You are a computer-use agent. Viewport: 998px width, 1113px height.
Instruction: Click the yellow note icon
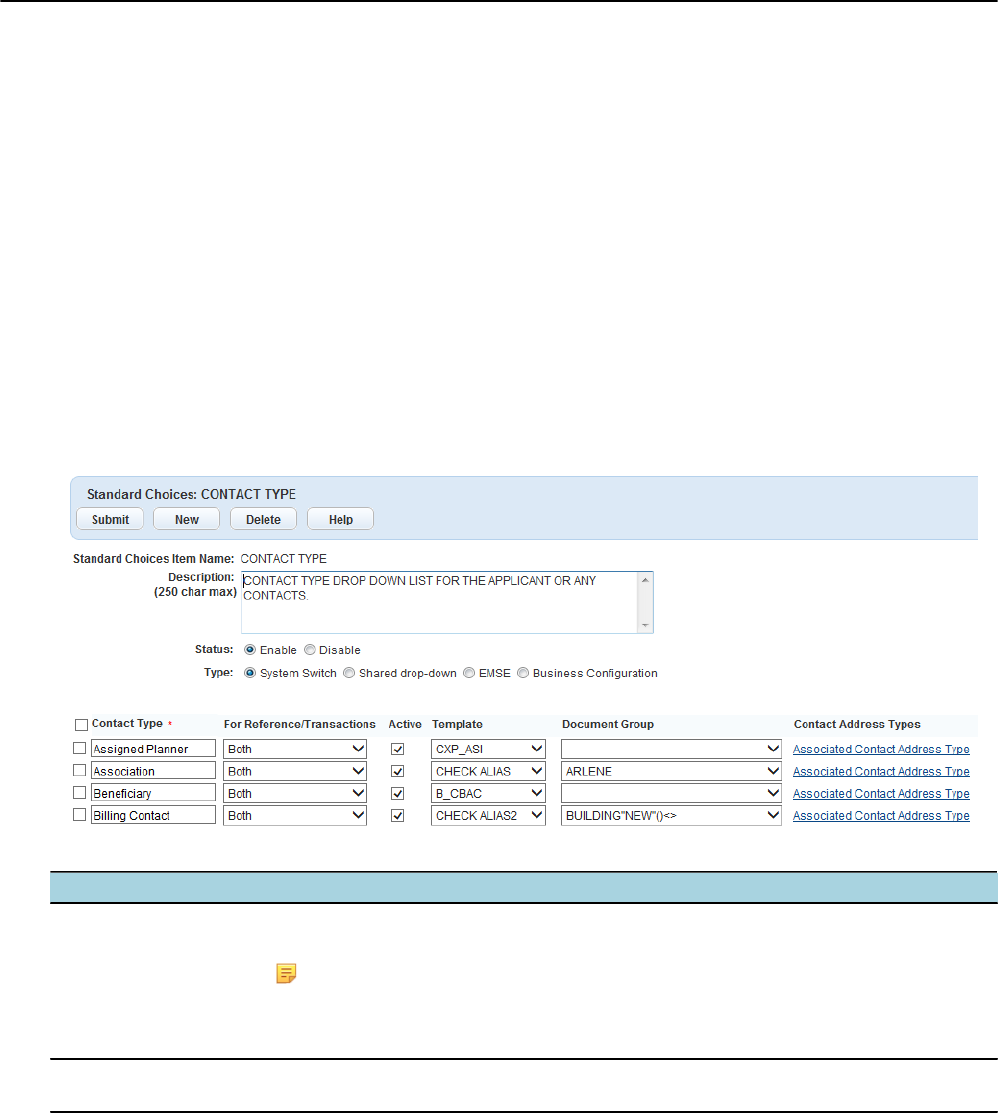(286, 973)
